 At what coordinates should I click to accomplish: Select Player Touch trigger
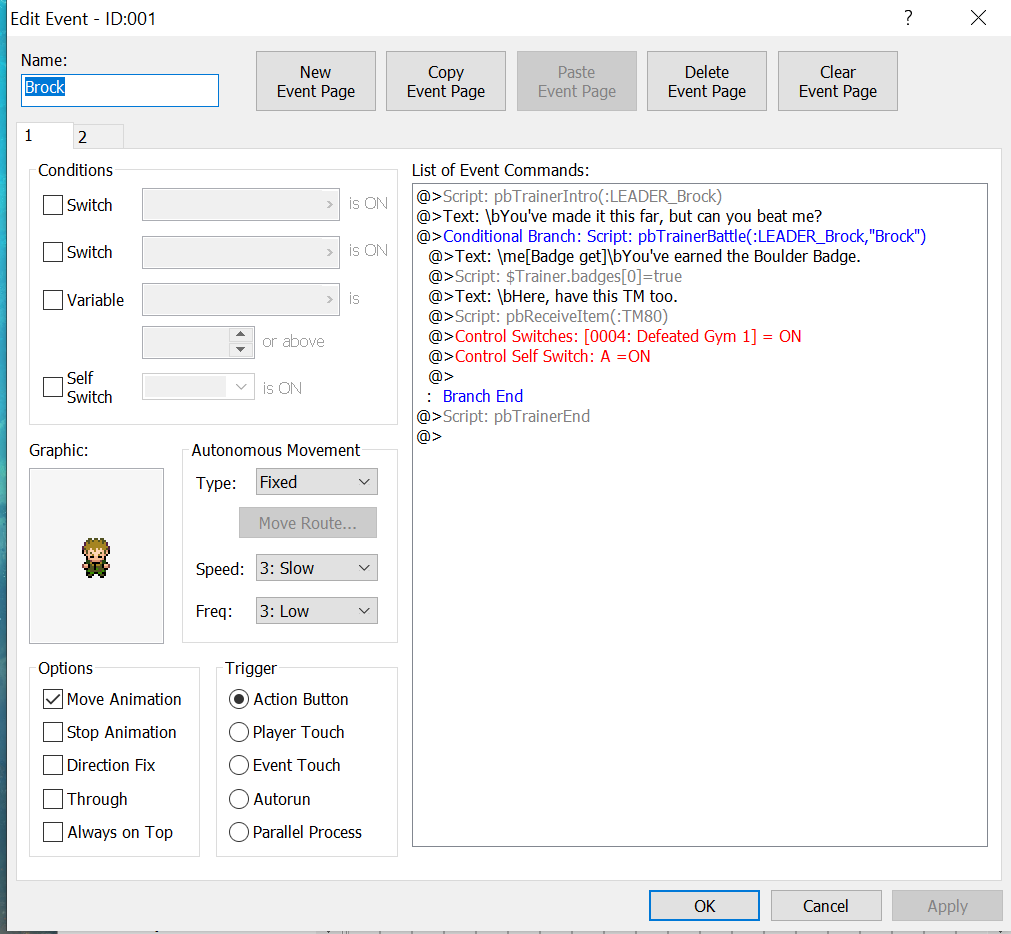point(239,732)
